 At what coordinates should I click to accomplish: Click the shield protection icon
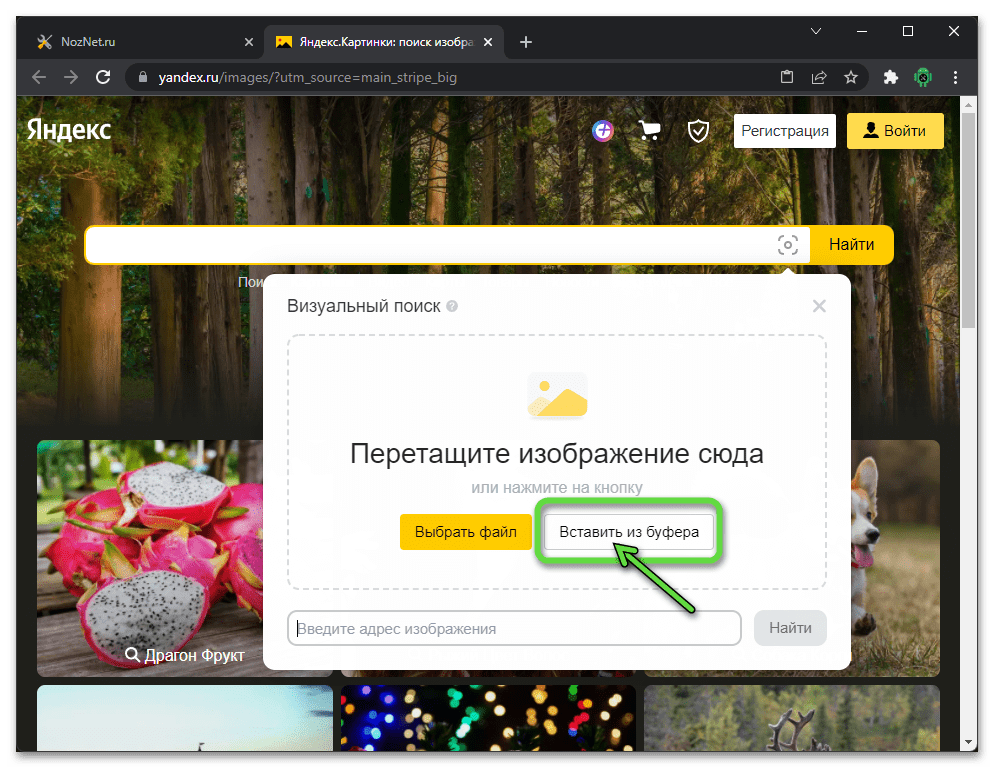[x=698, y=131]
